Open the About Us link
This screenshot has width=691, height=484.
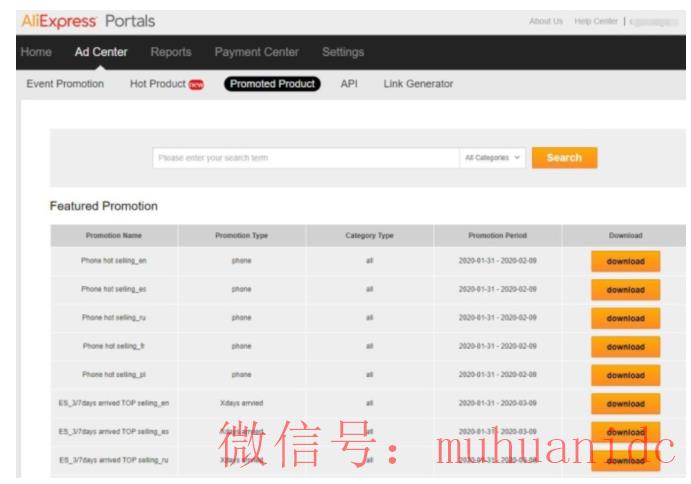[x=546, y=21]
